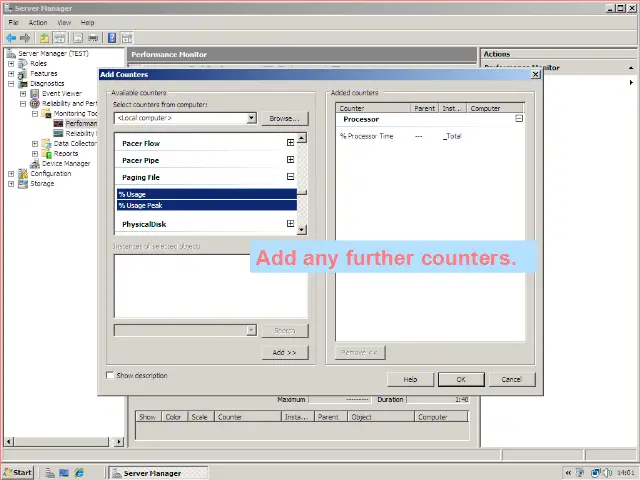
Task: Toggle Show/Hide Console Tree toolbar icon
Action: pos(60,38)
